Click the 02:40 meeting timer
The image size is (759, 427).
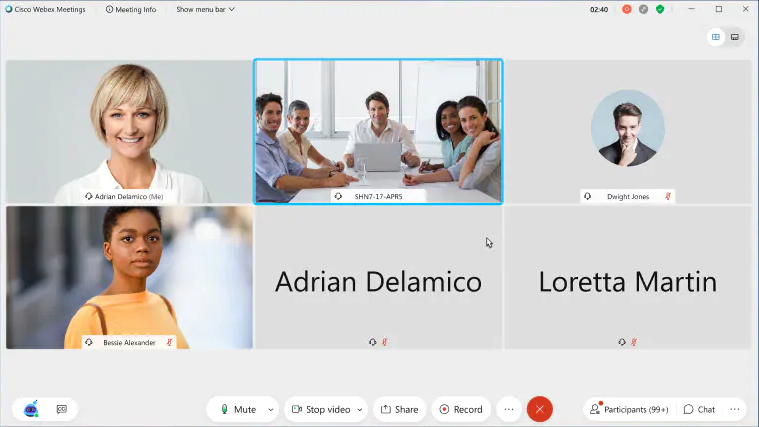point(599,9)
